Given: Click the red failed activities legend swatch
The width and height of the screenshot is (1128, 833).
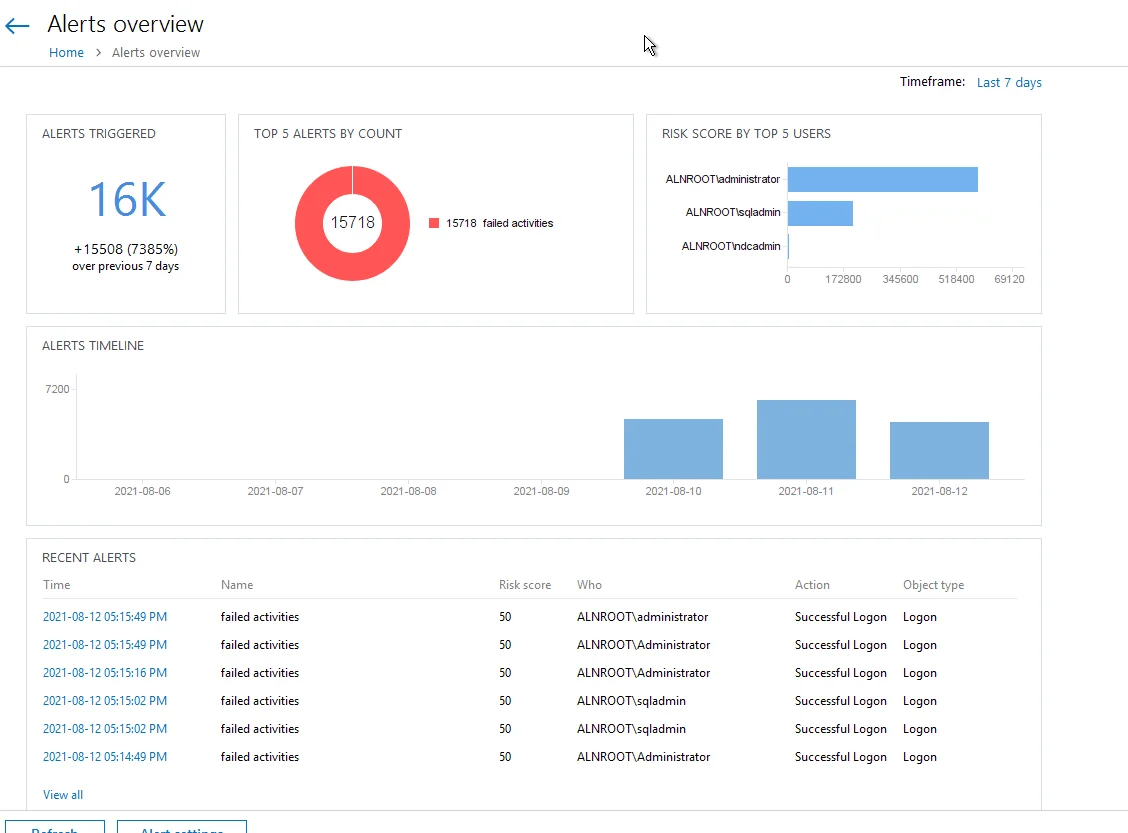Looking at the screenshot, I should coord(434,223).
